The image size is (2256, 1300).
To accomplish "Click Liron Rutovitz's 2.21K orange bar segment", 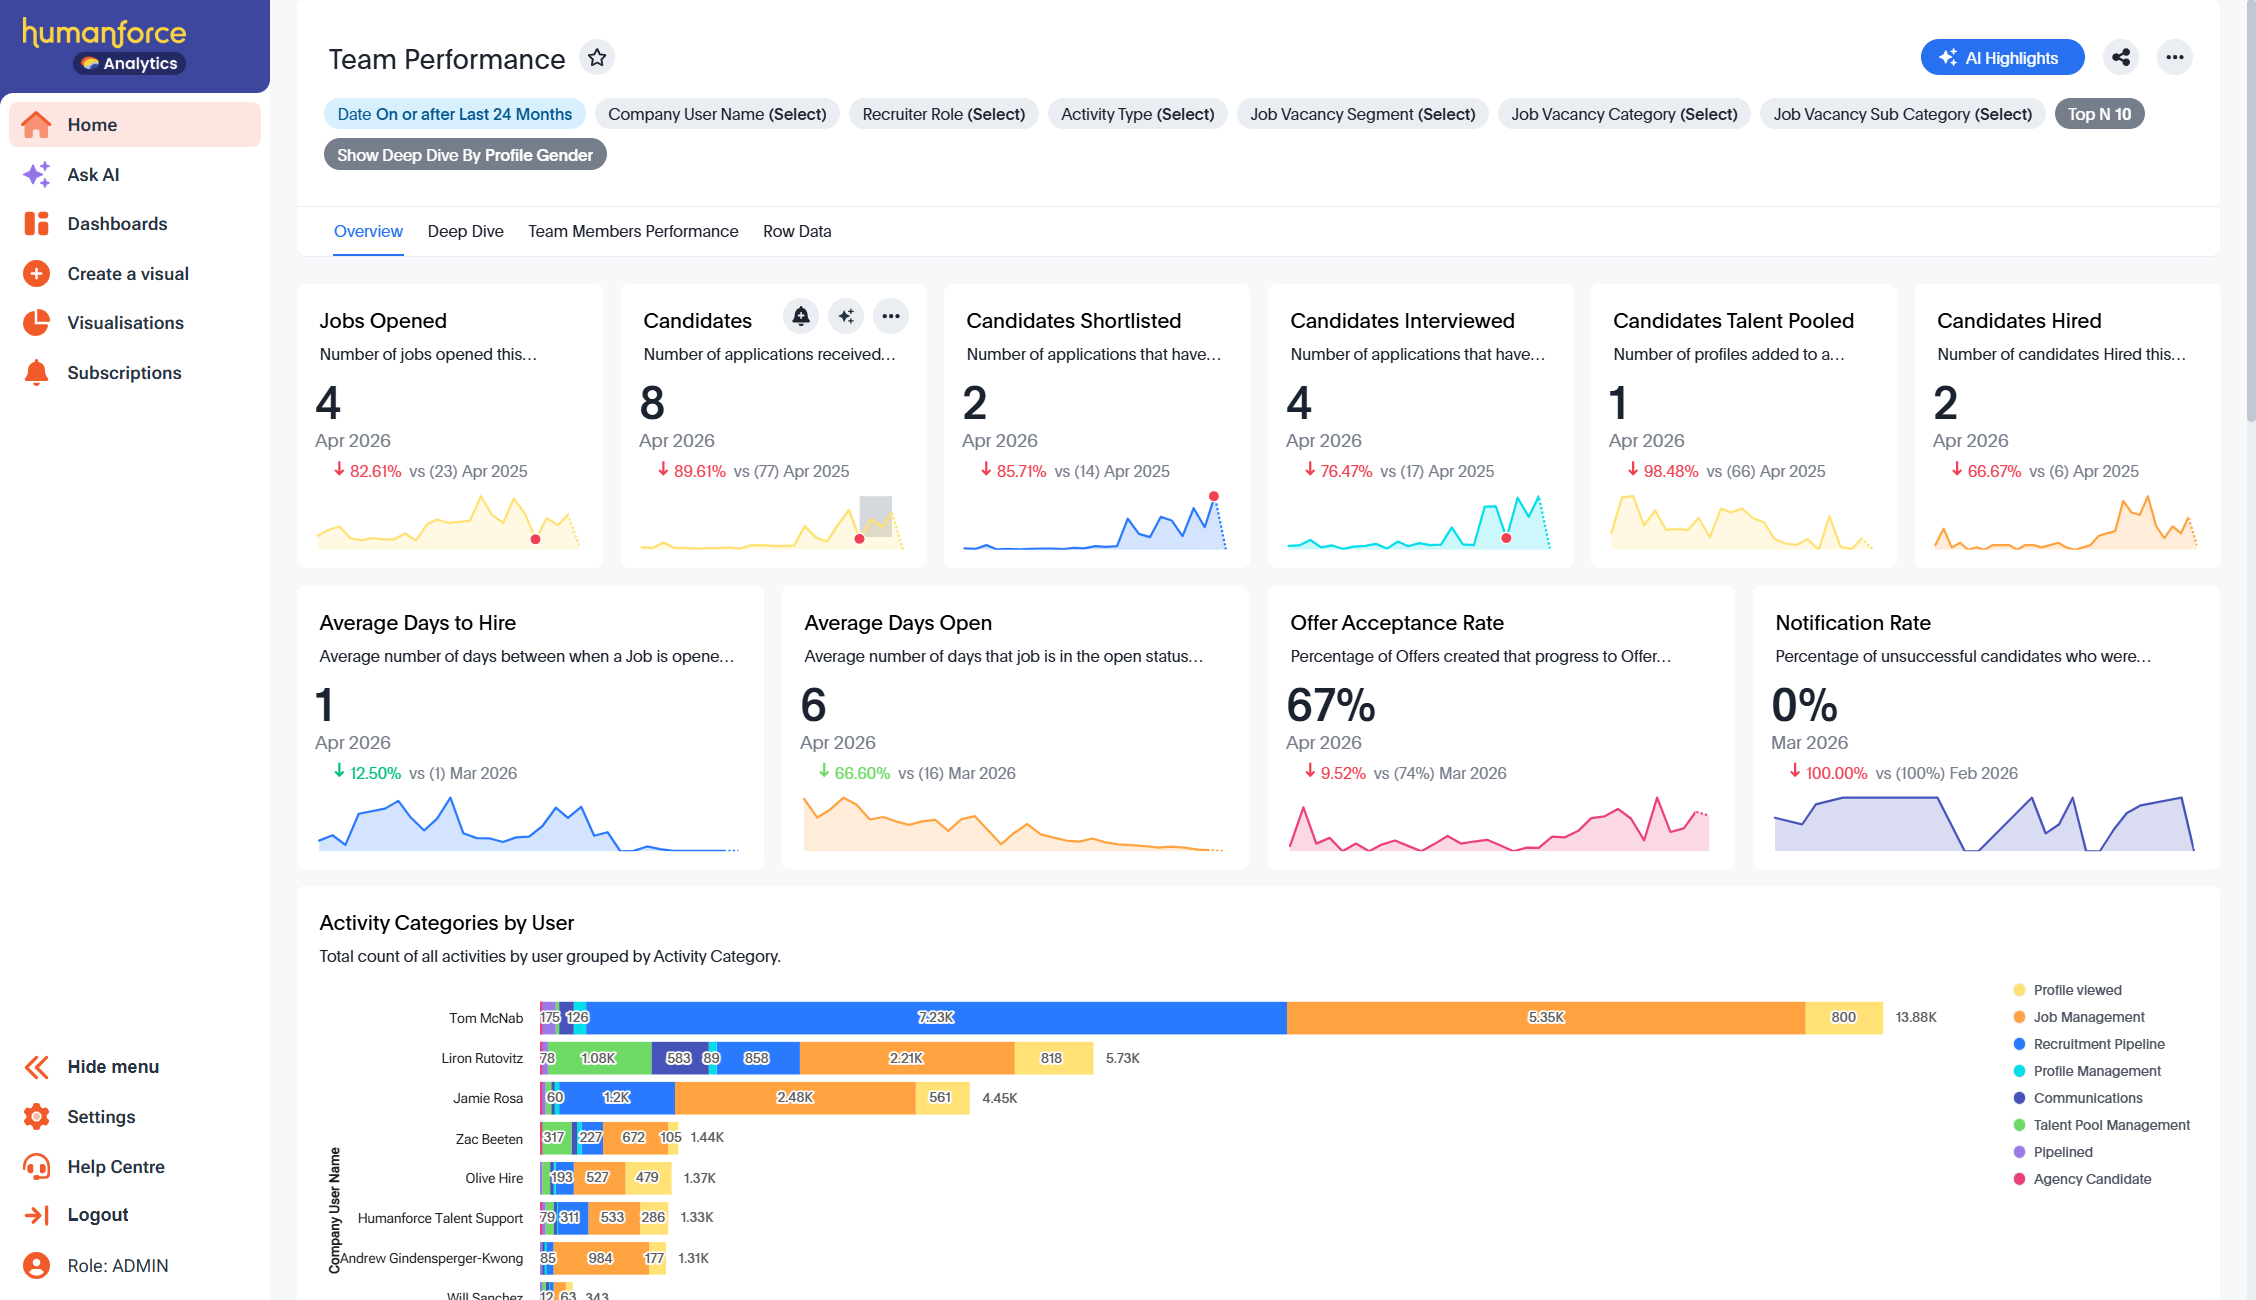I will click(x=907, y=1058).
